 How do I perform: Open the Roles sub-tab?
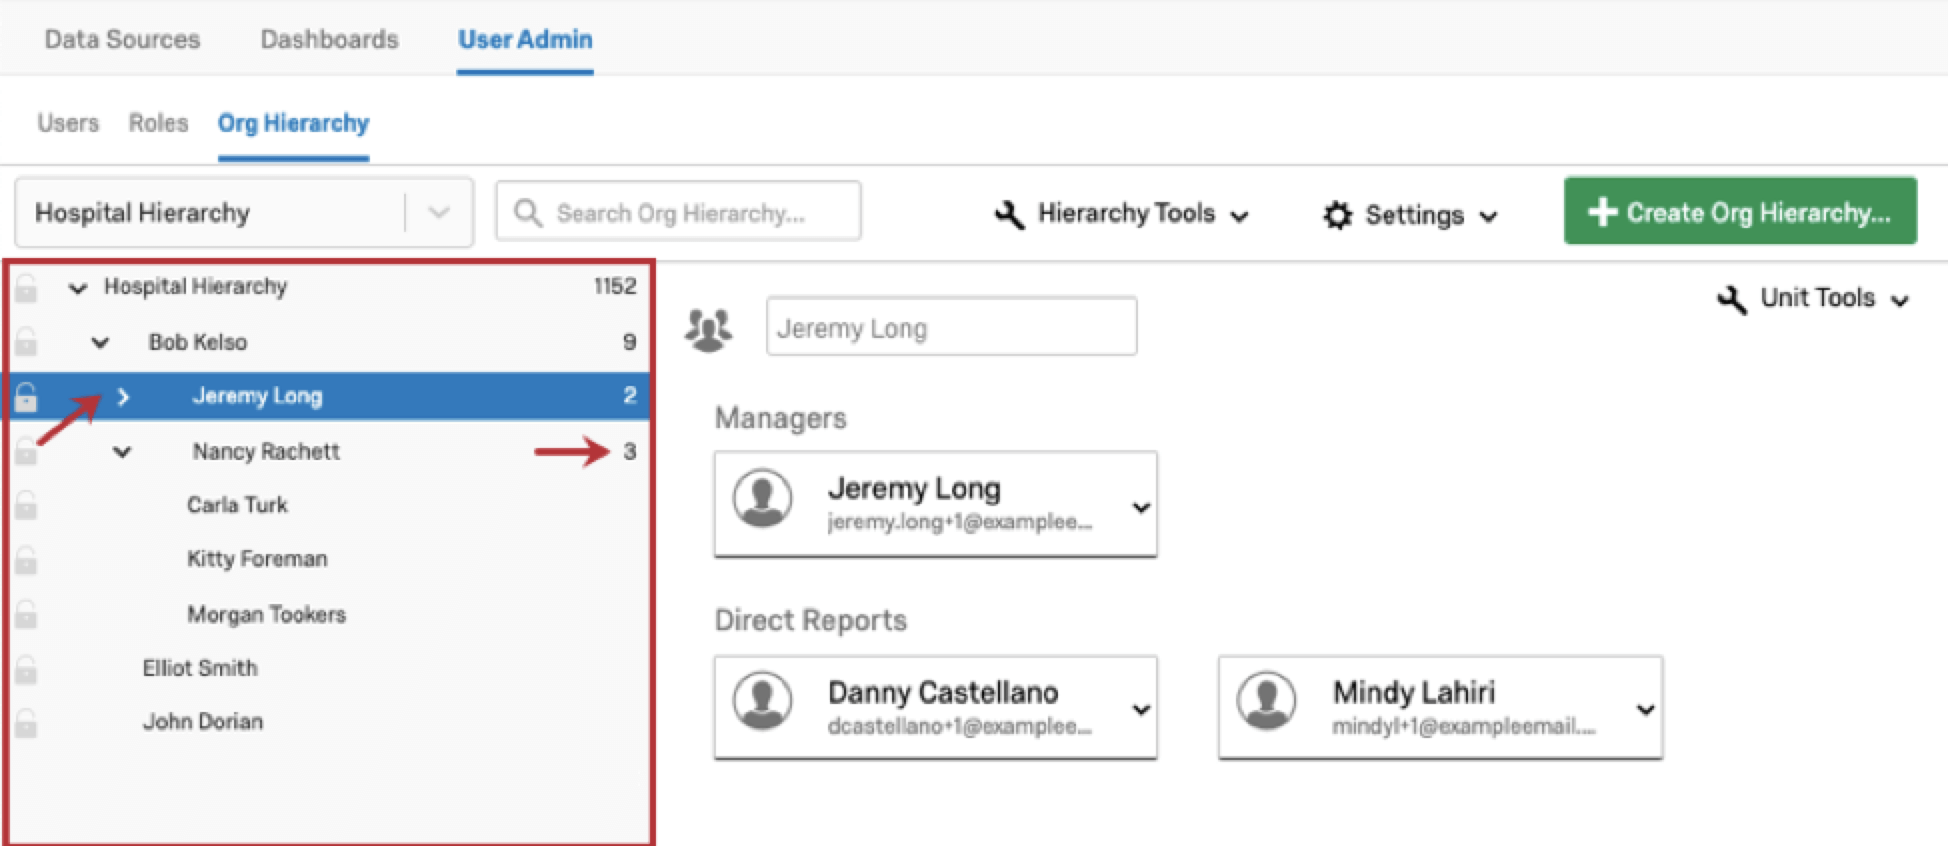(x=158, y=123)
